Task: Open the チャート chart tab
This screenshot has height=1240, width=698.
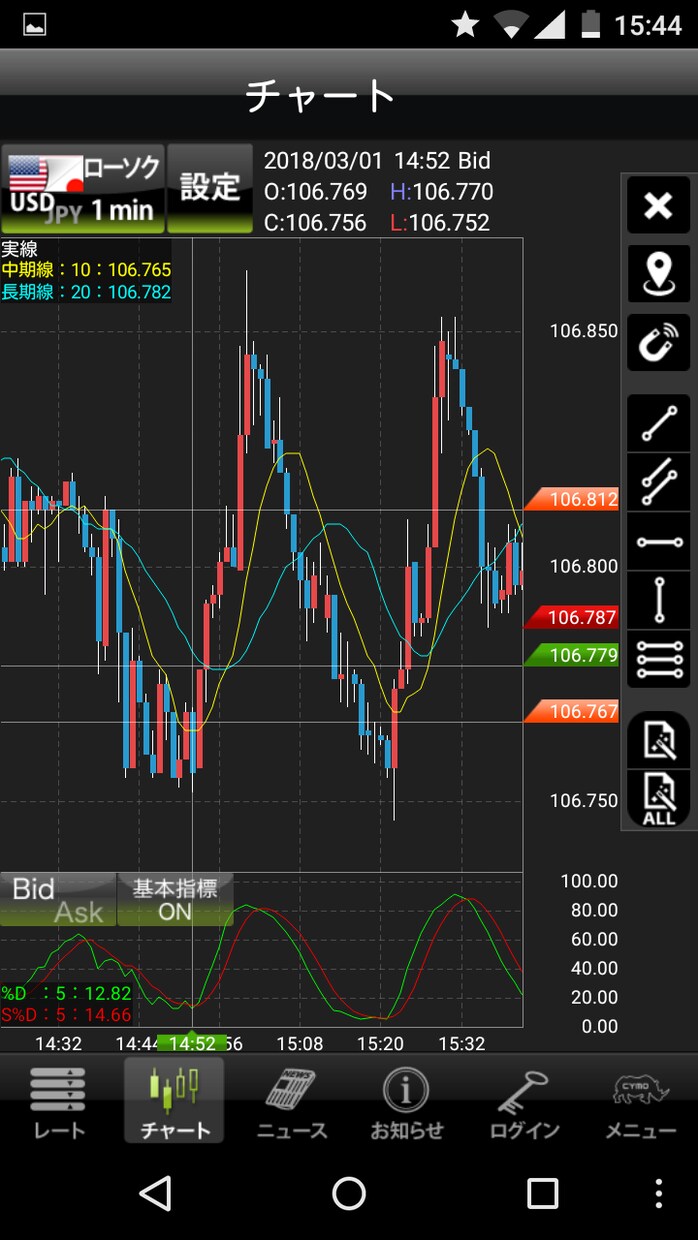Action: click(175, 1101)
